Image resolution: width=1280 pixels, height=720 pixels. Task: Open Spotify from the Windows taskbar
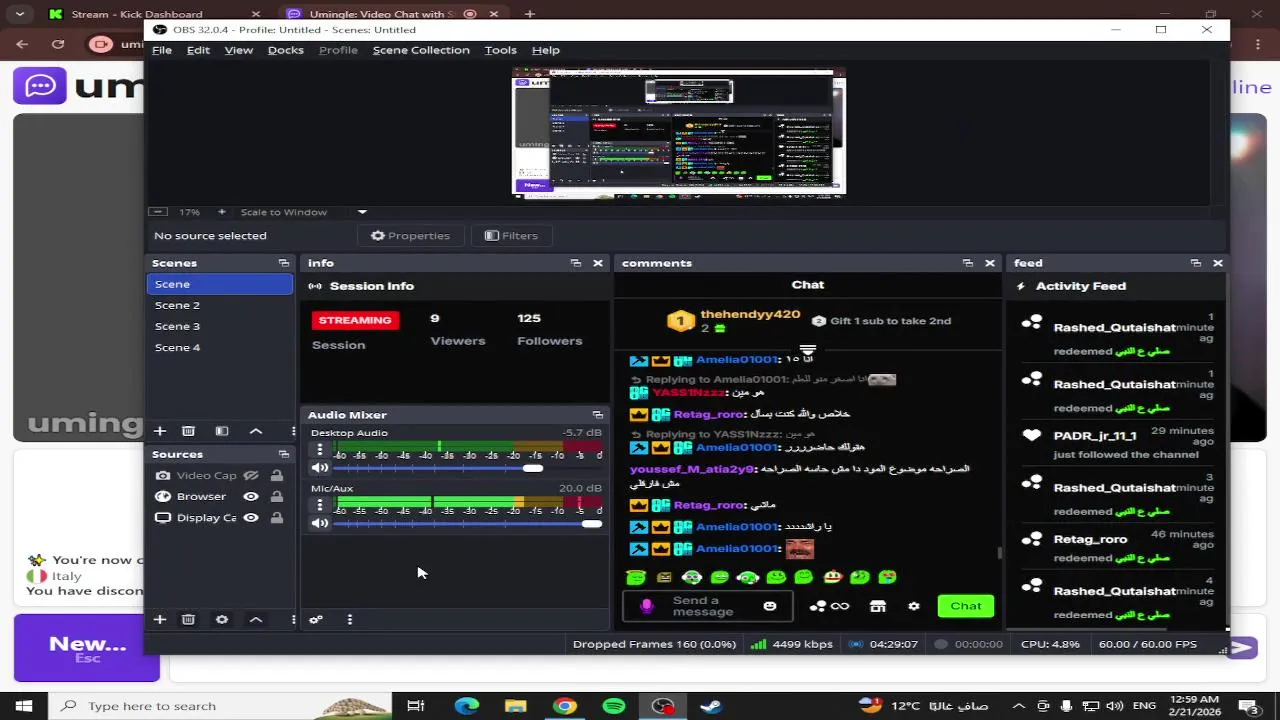coord(614,706)
